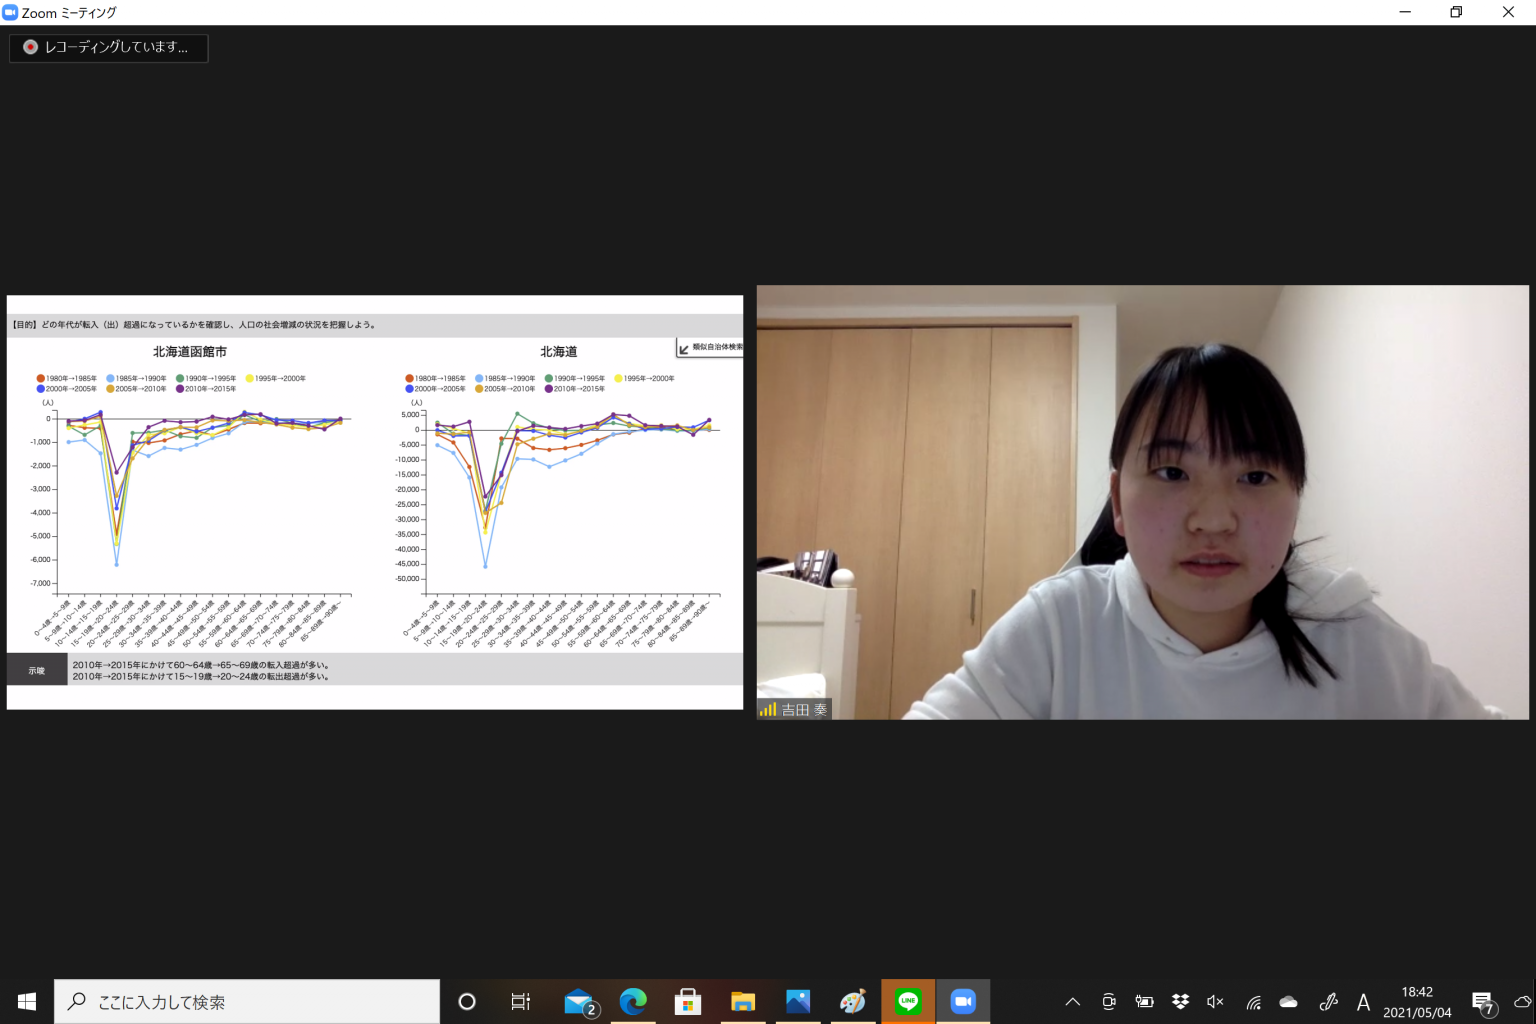Click the Zoom icon in the taskbar
The width and height of the screenshot is (1536, 1024).
click(x=963, y=1001)
